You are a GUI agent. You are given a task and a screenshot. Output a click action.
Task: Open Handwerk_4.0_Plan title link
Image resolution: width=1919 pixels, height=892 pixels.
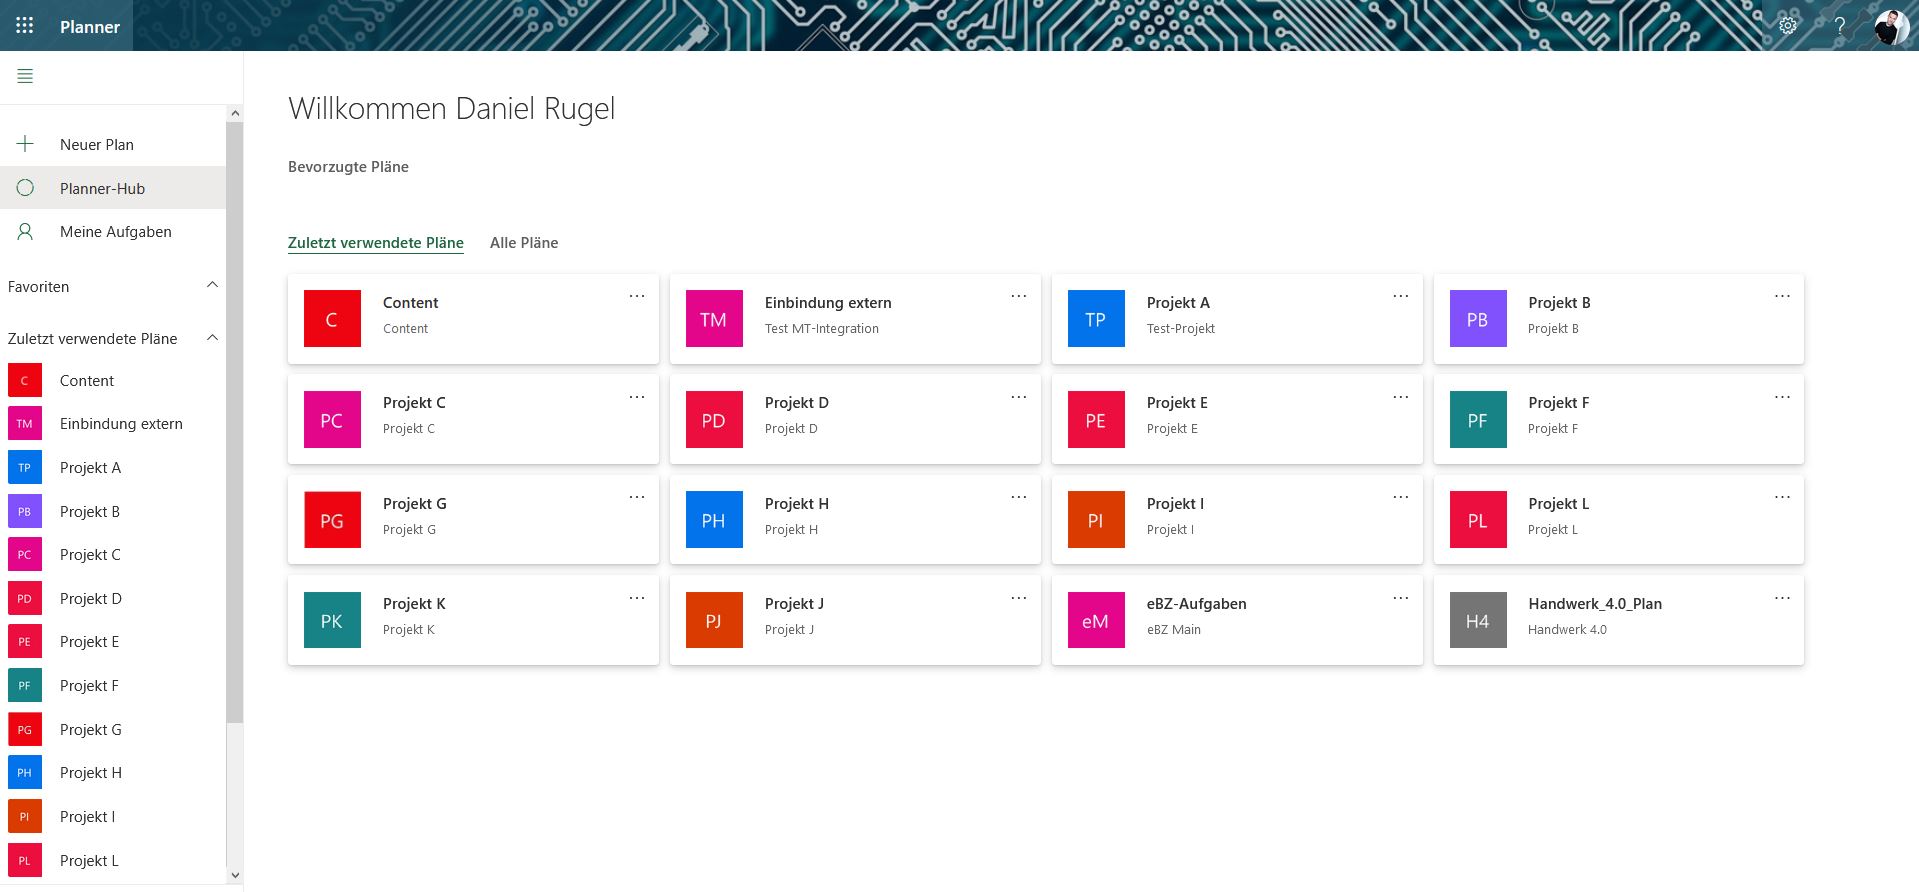(x=1595, y=603)
